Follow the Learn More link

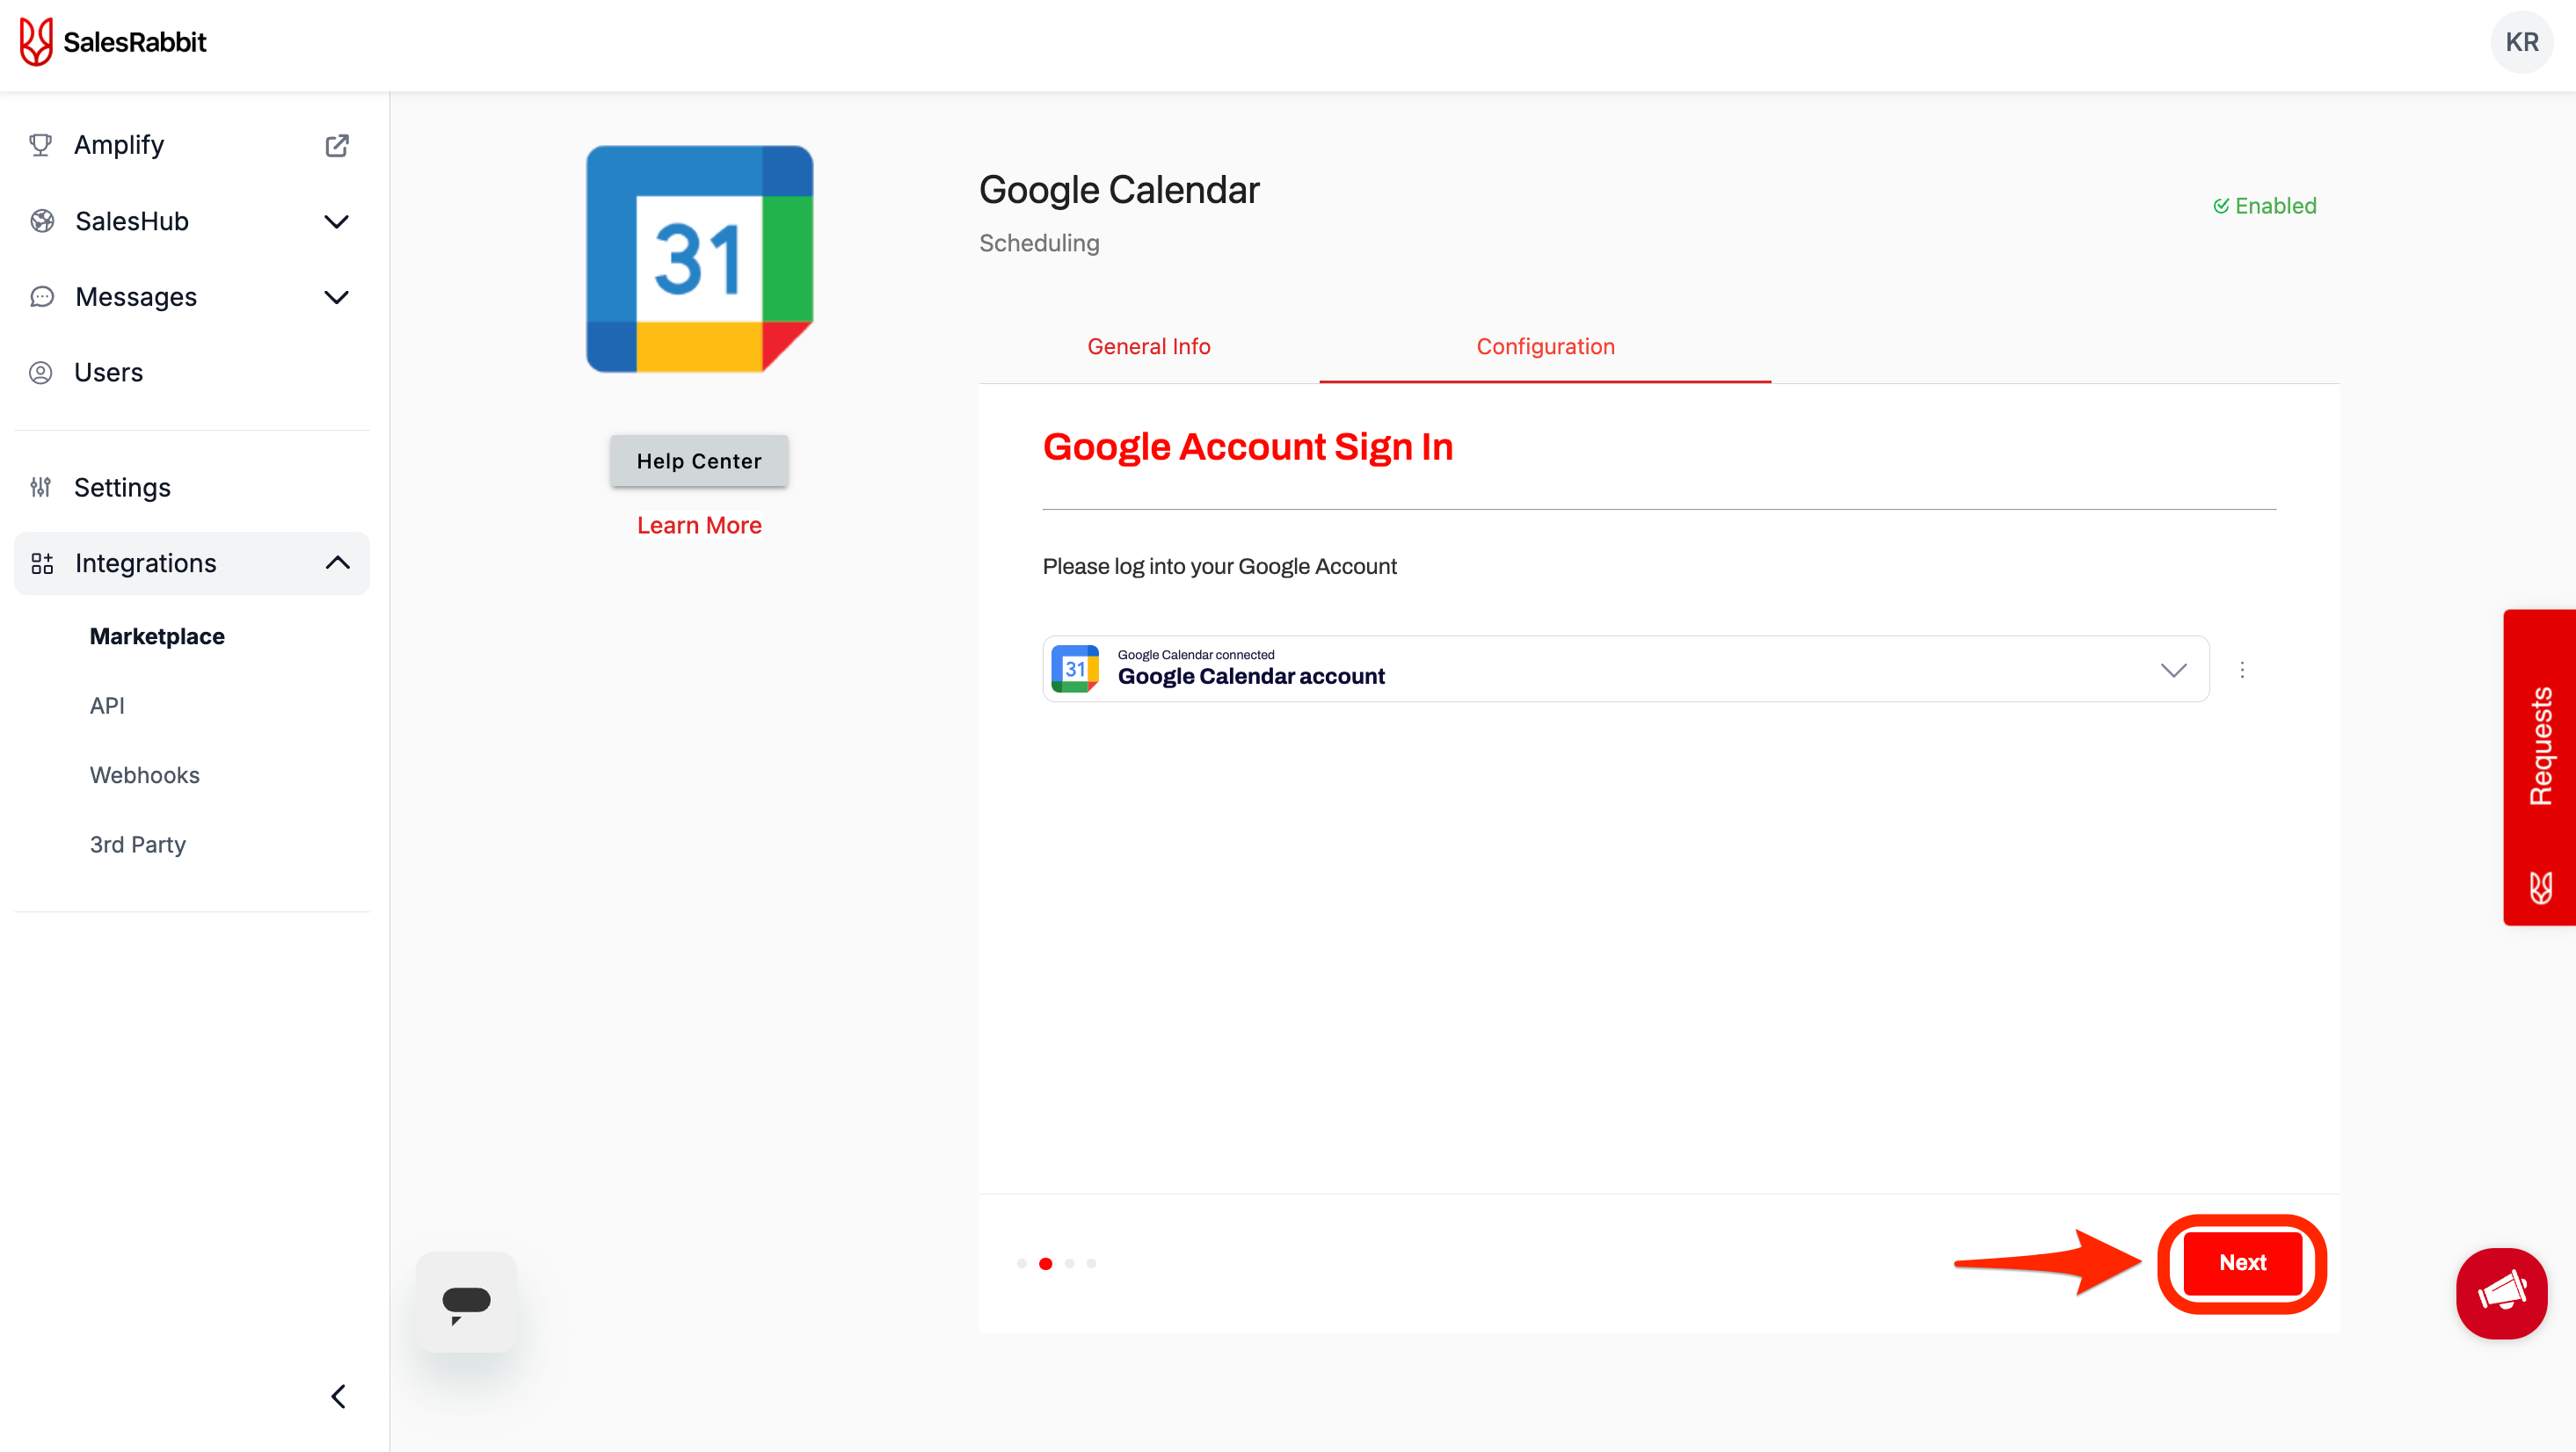699,525
